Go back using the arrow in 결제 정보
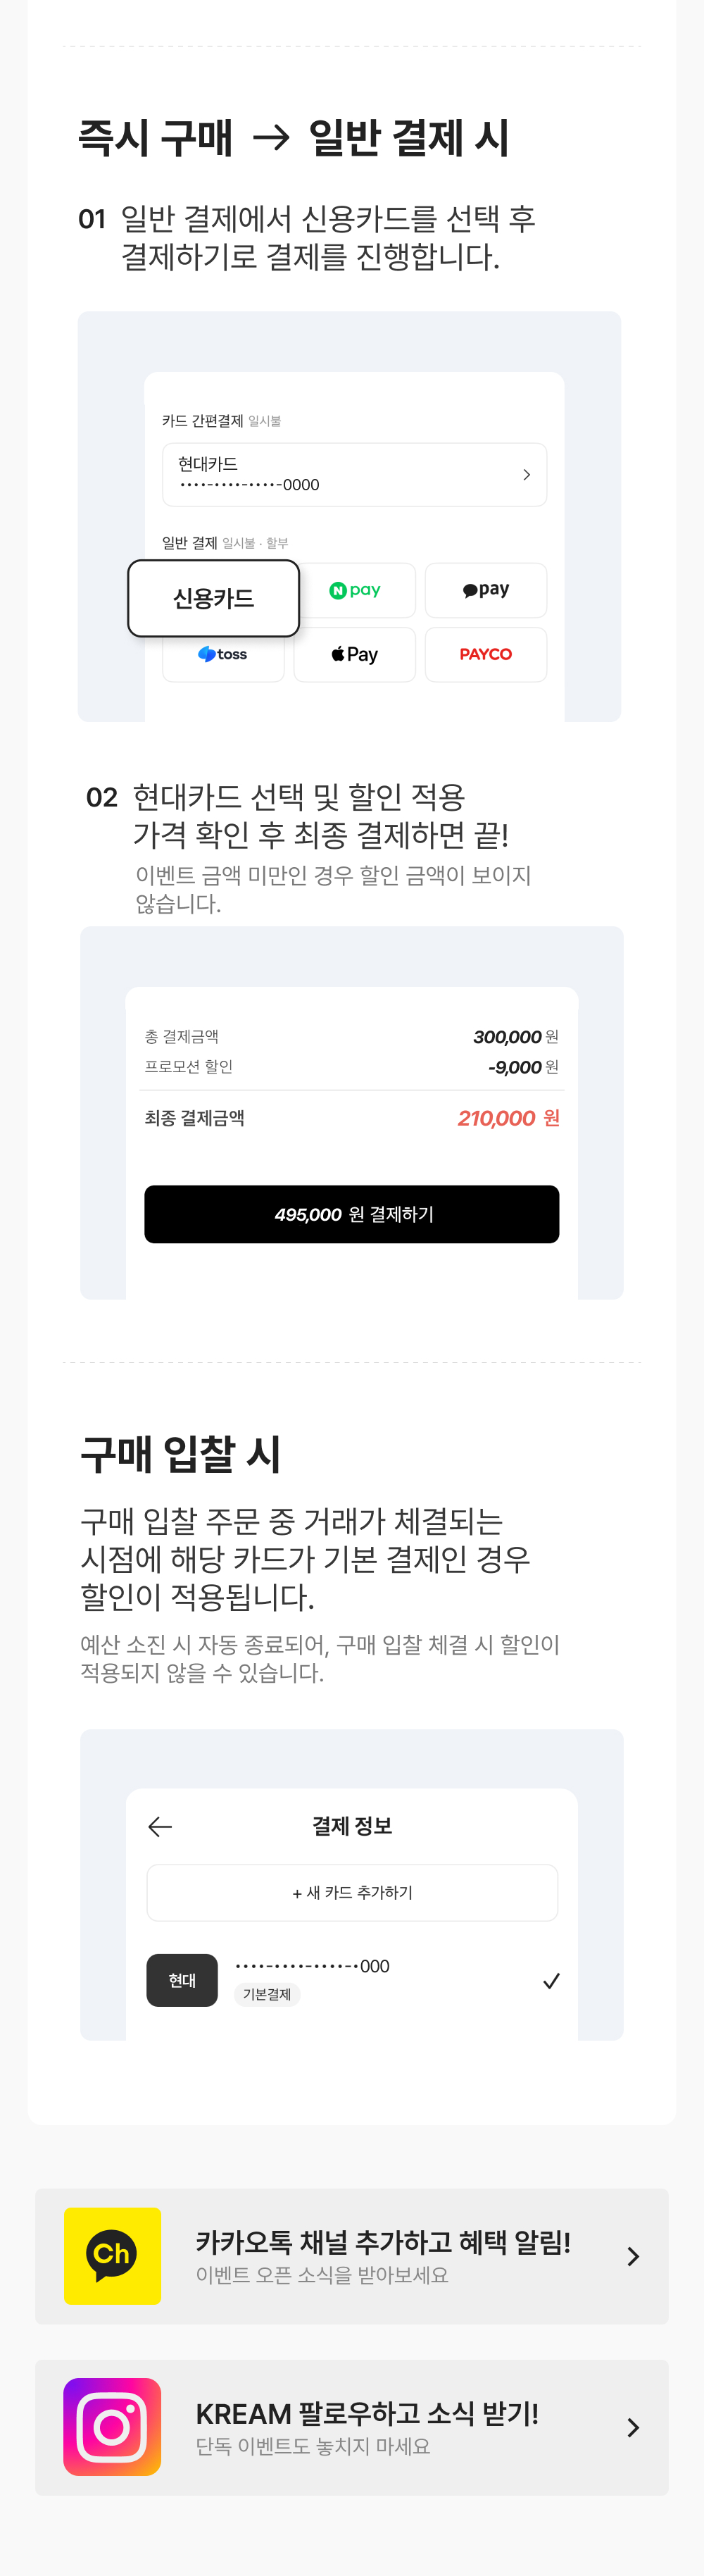The height and width of the screenshot is (2576, 704). pos(160,1827)
